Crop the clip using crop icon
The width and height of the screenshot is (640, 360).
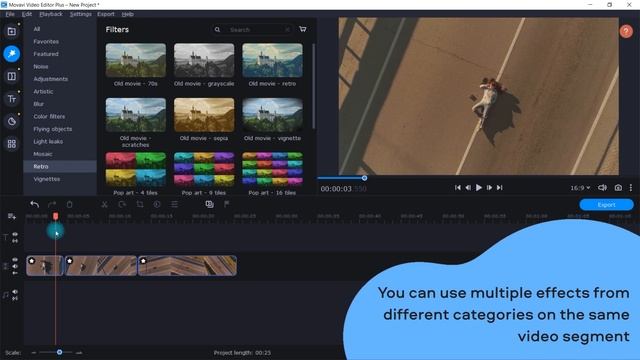click(140, 204)
